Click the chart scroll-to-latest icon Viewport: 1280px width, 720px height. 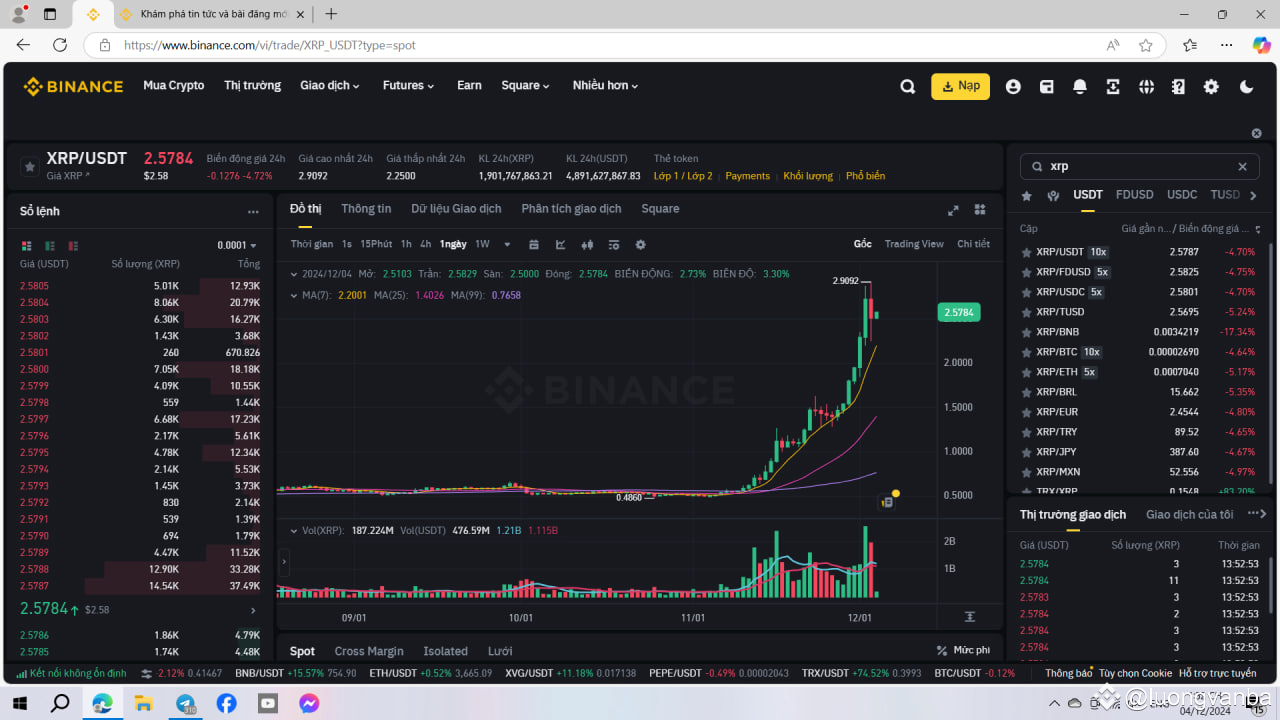[969, 617]
